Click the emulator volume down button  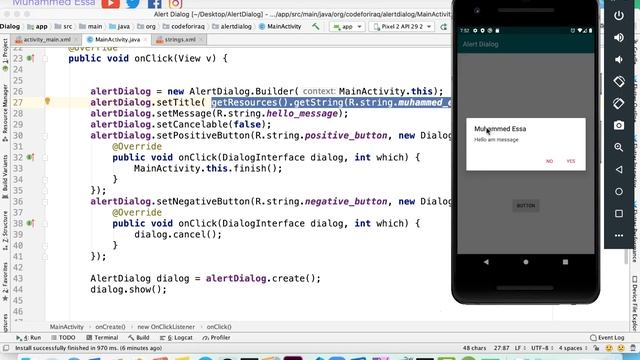(619, 60)
